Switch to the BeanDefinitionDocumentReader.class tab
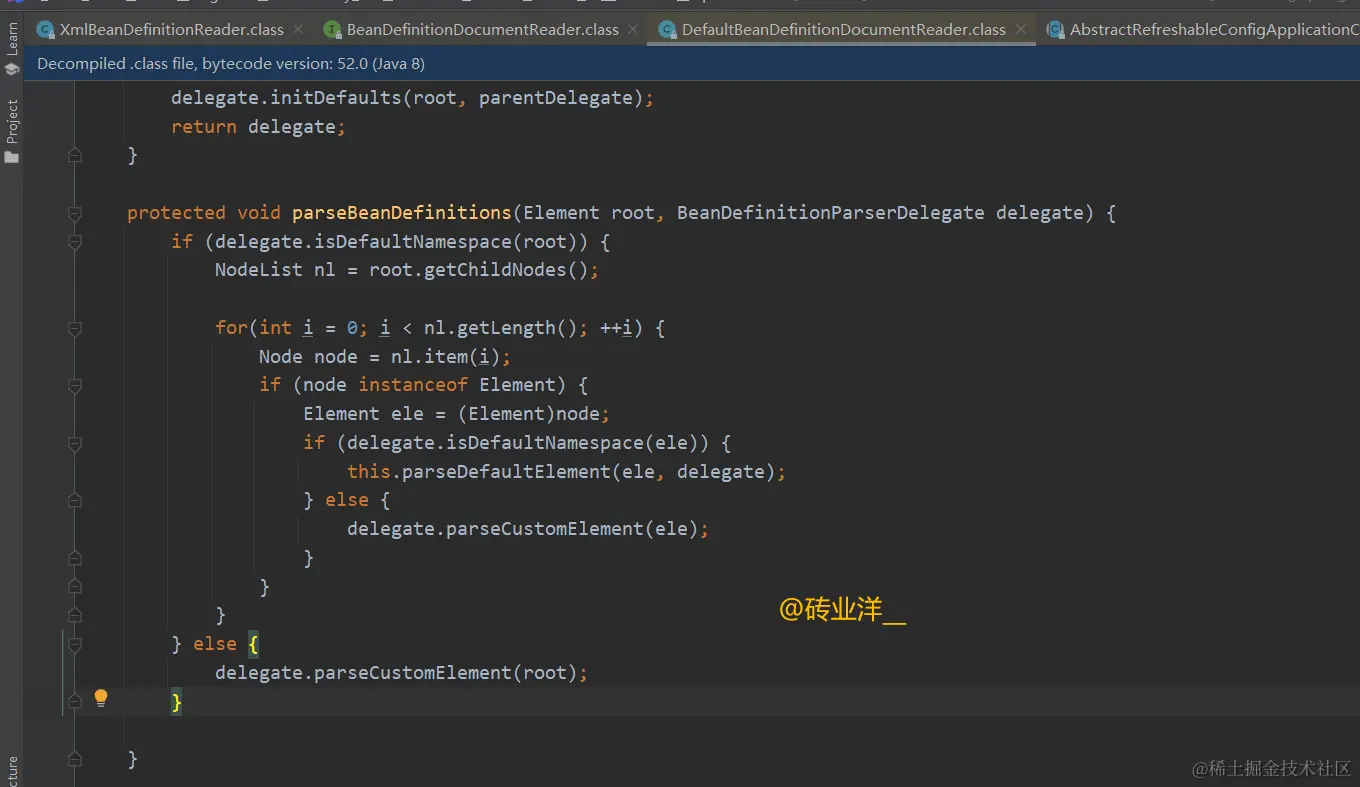Viewport: 1360px width, 787px height. pos(482,30)
